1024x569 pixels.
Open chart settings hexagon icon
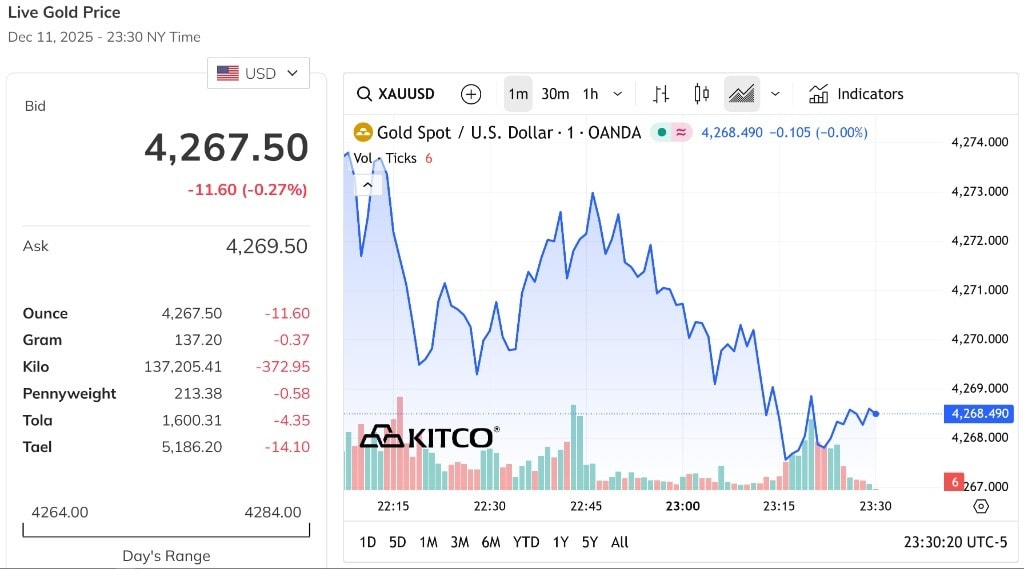(x=980, y=506)
